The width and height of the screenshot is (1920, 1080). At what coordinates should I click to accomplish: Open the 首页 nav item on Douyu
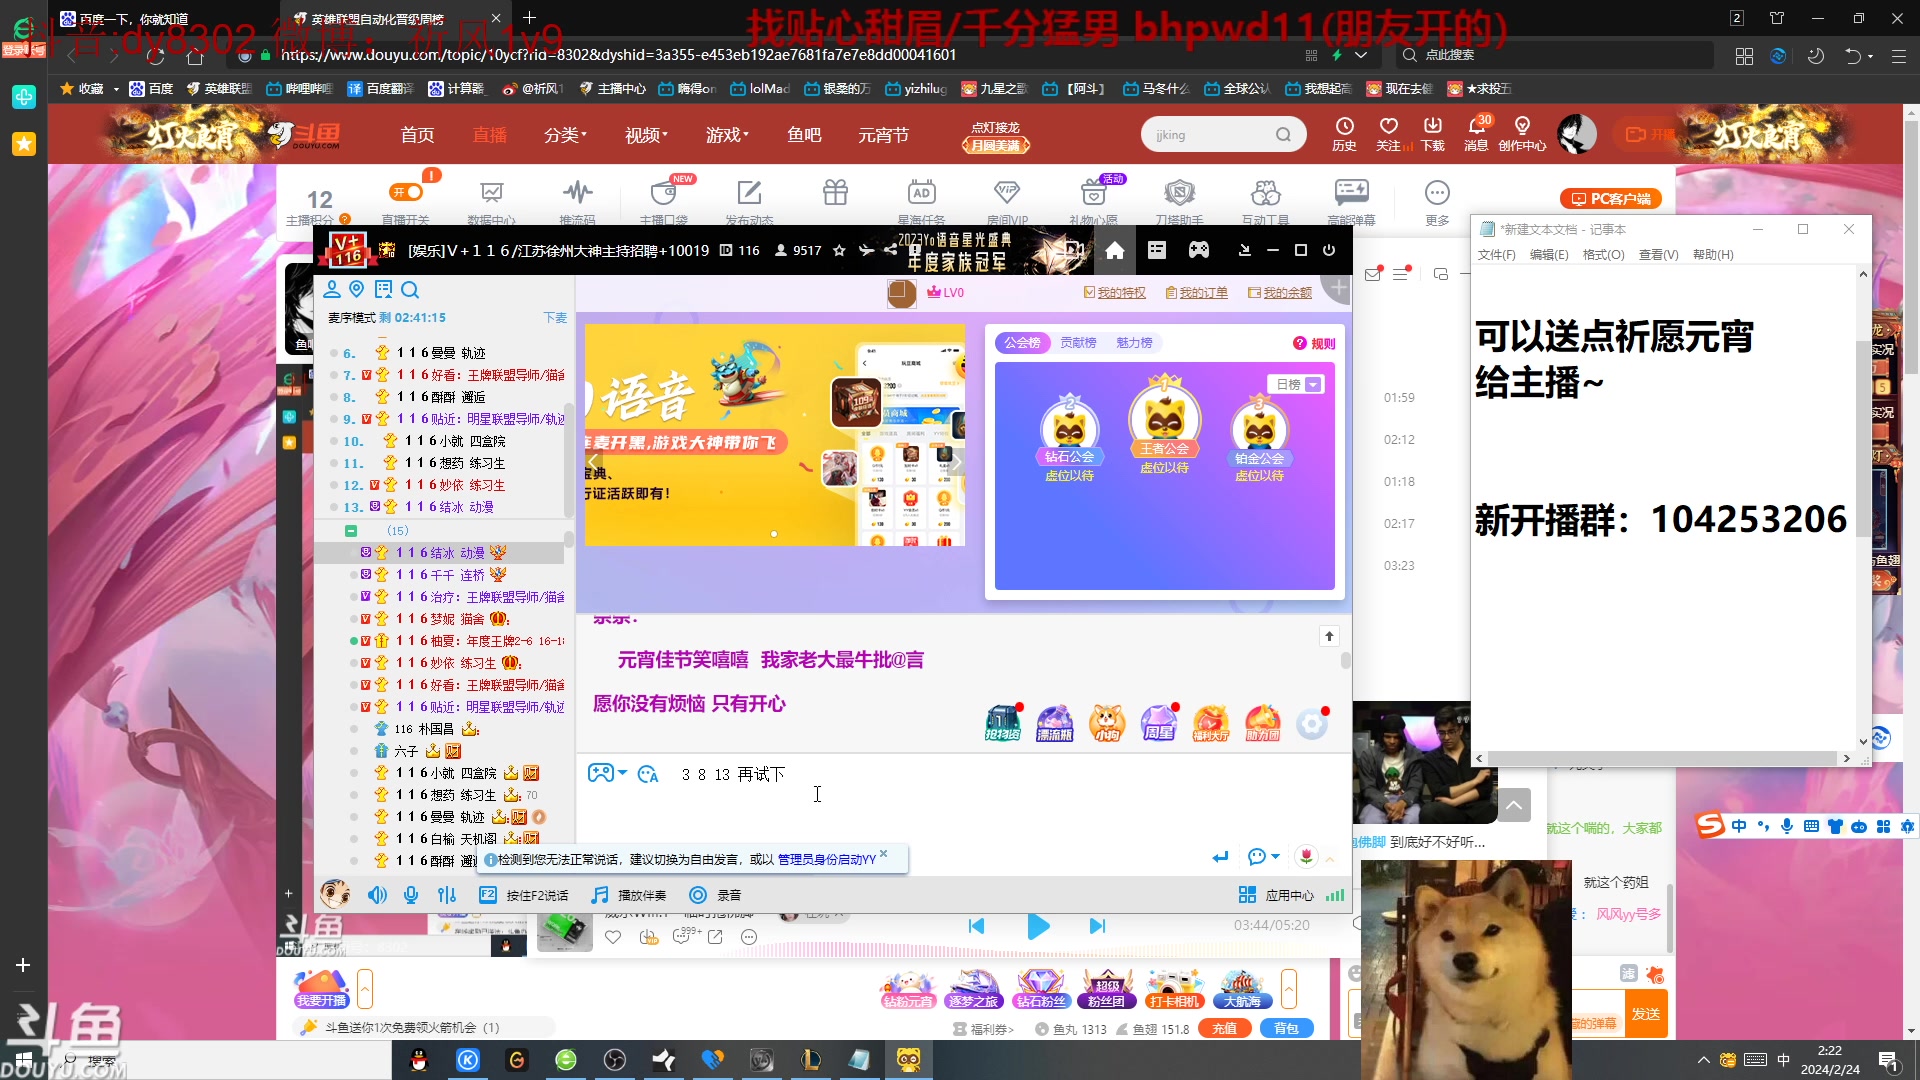click(417, 135)
